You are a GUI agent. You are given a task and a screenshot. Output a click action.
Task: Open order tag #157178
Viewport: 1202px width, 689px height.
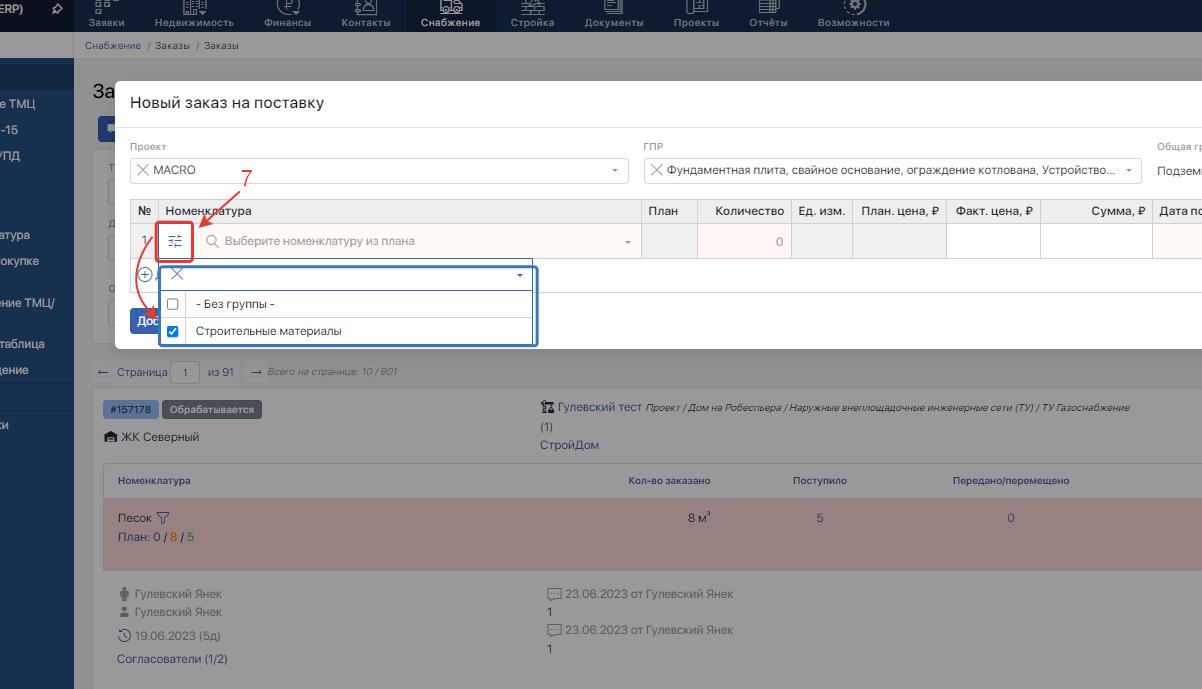click(x=130, y=409)
